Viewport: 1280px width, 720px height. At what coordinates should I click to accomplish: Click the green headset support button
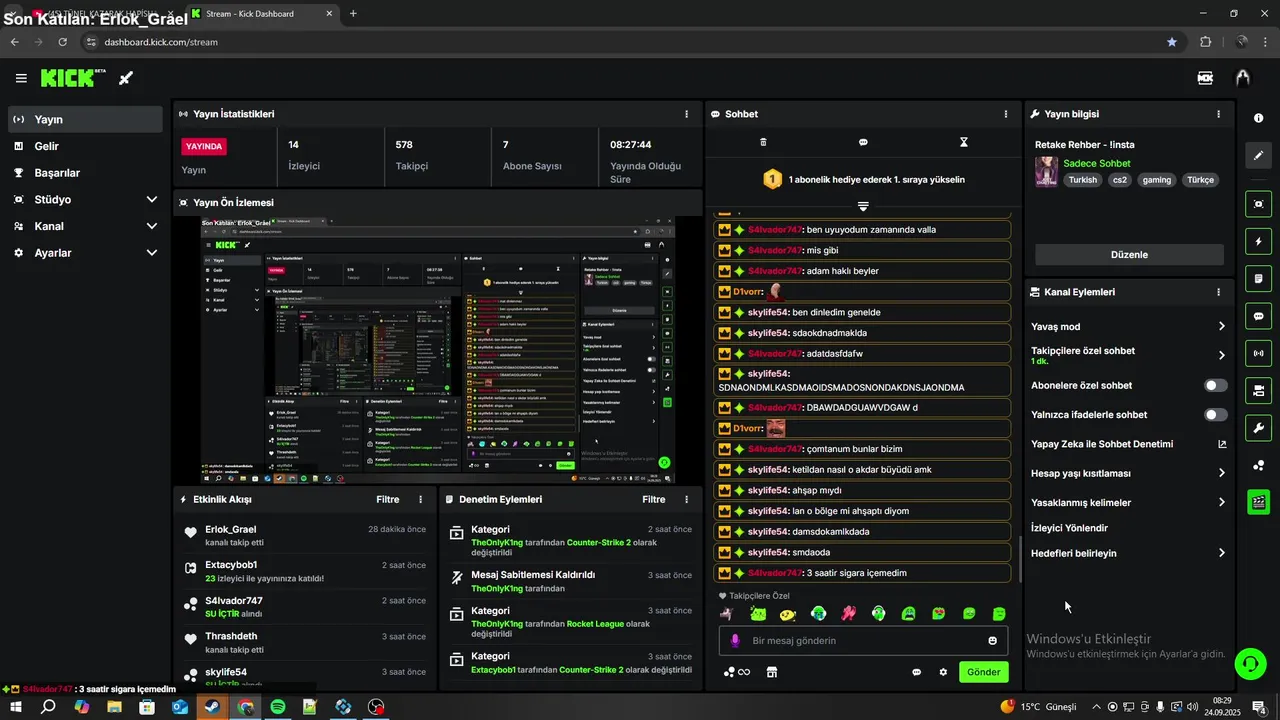tap(1248, 663)
